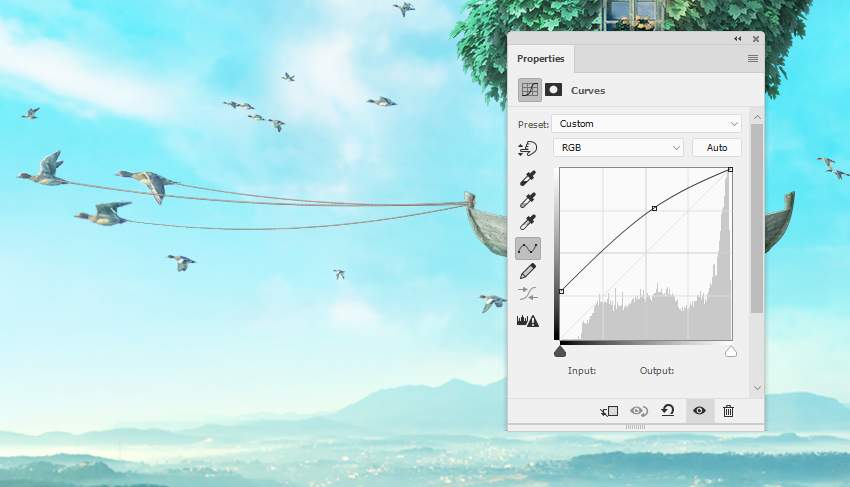Reset Curves to adjustment defaults
This screenshot has height=487, width=850.
668,411
